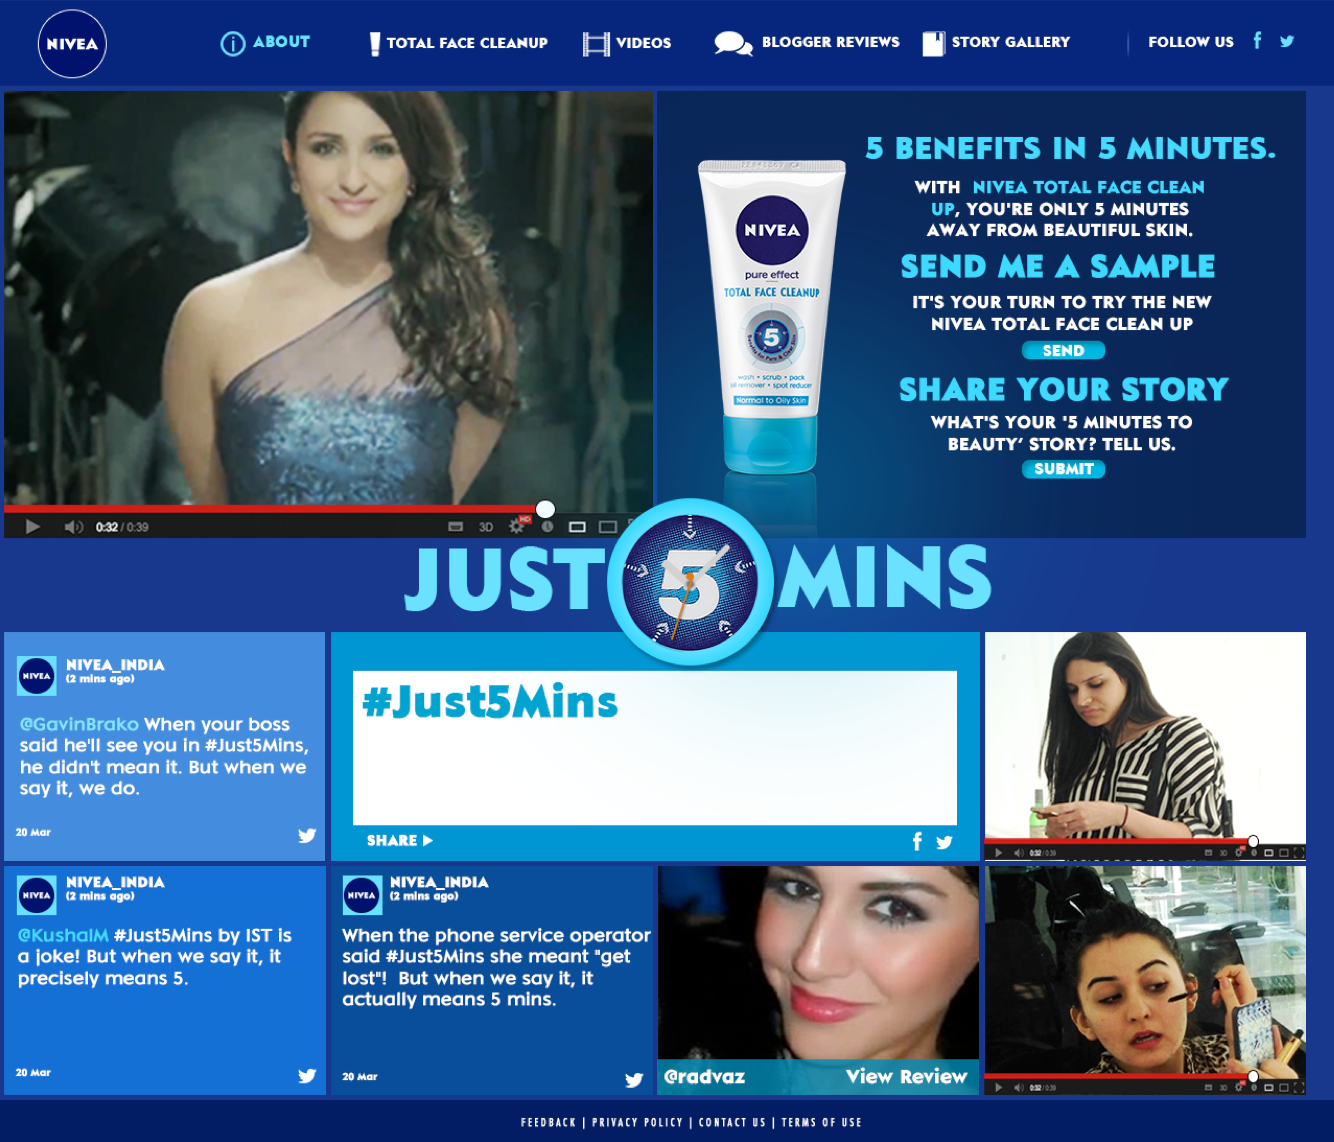Click the NIVEA_INDIA name on the phone operator tweet
This screenshot has height=1142, width=1334.
(439, 882)
